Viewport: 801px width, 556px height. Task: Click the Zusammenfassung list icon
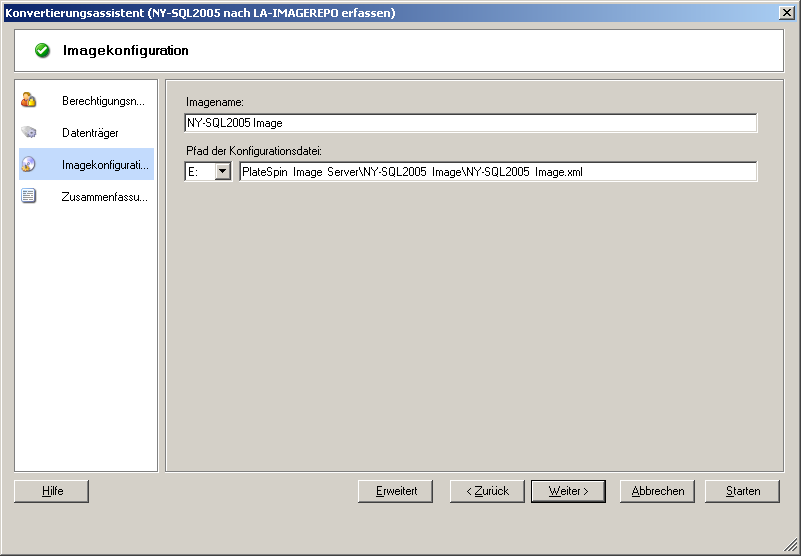[x=28, y=196]
